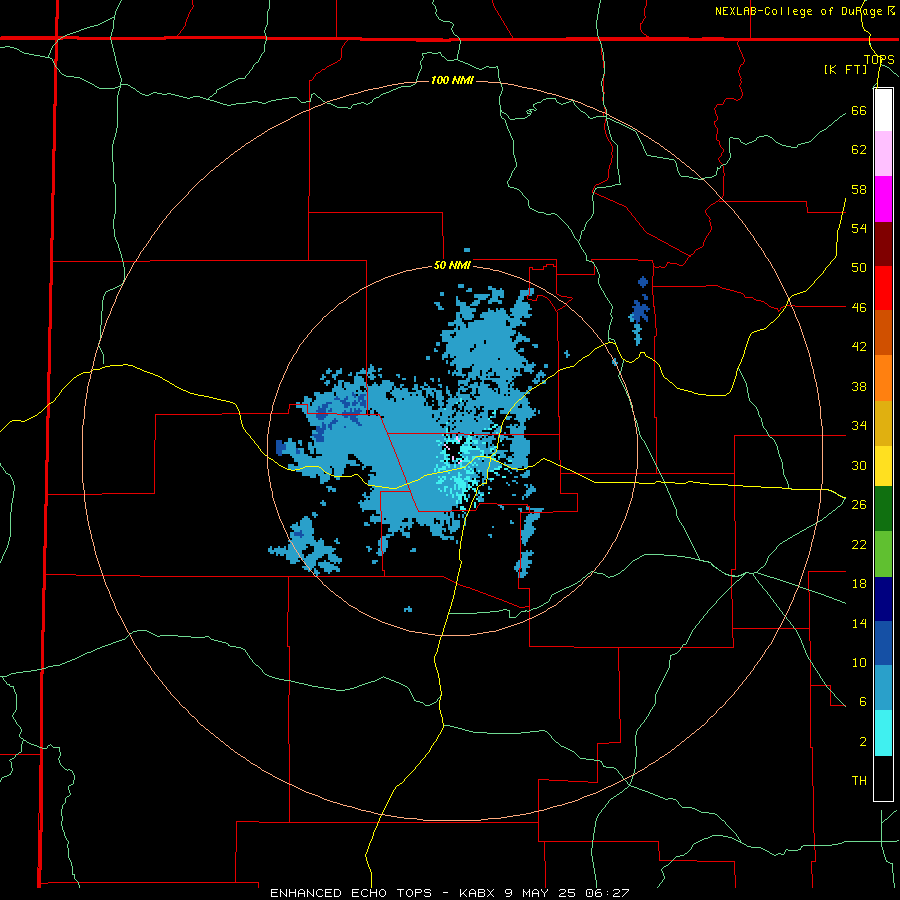Screen dimensions: 900x900
Task: Click the Enhanced Echo Tops KABX caption
Action: click(450, 893)
